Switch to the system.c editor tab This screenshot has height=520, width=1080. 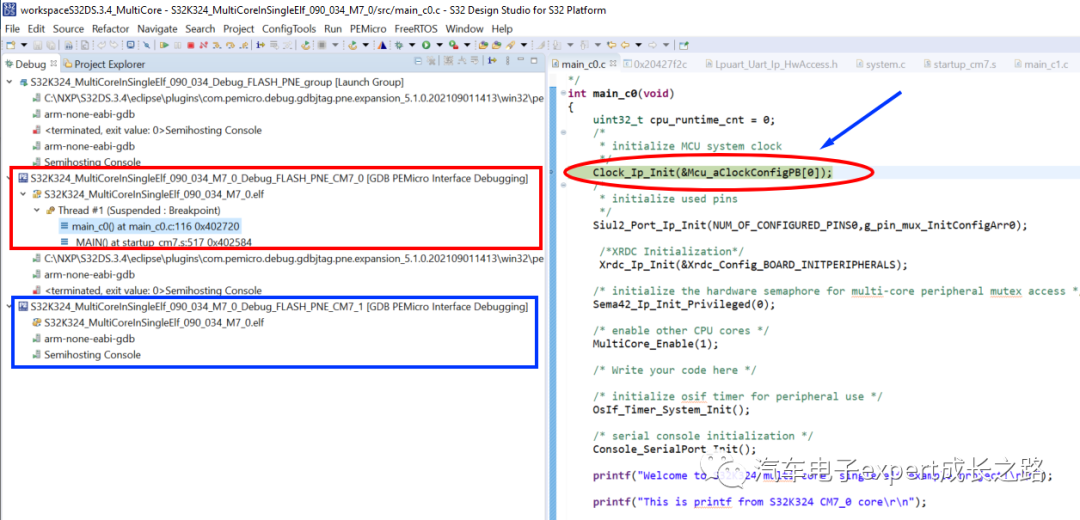click(880, 64)
